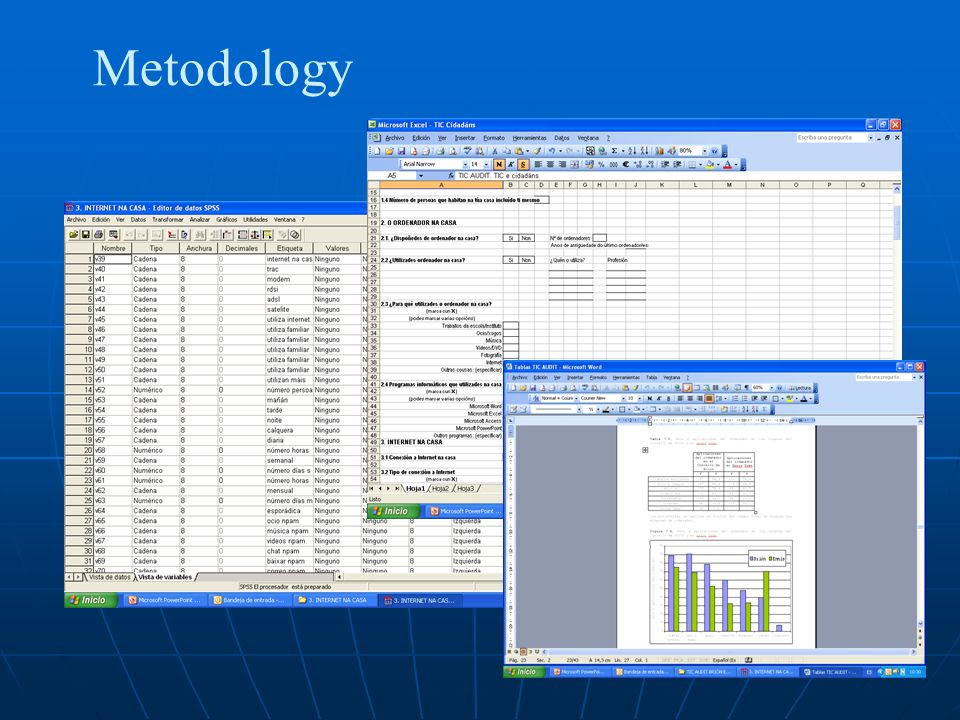
Task: Open the Borders dropdown arrow in Excel
Action: point(700,165)
